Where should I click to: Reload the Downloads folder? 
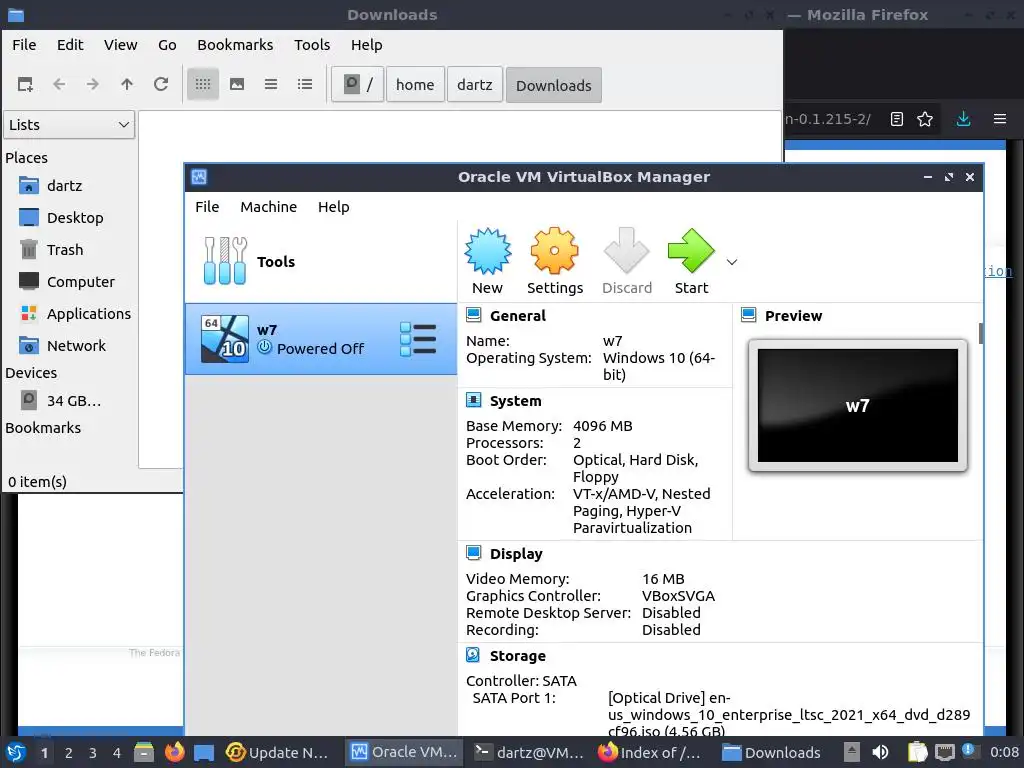coord(161,84)
